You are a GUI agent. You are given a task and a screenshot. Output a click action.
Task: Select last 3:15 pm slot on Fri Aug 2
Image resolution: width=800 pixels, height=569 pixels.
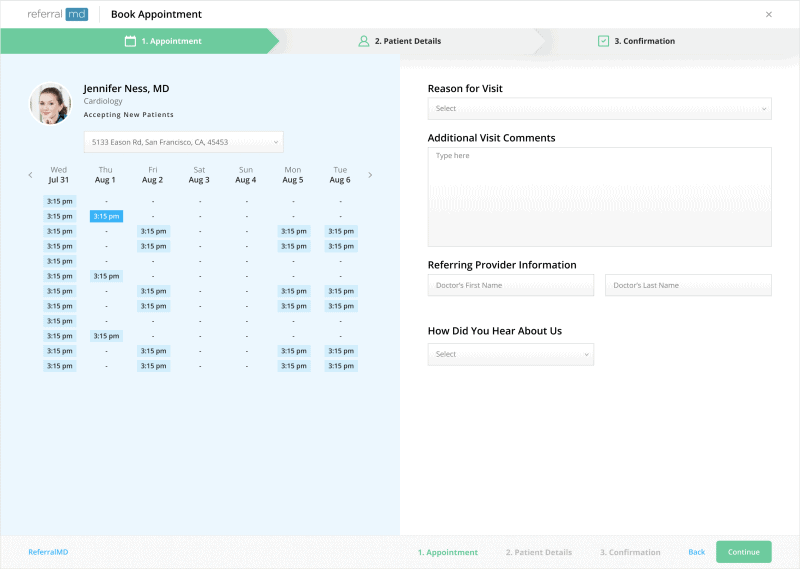[x=154, y=366]
